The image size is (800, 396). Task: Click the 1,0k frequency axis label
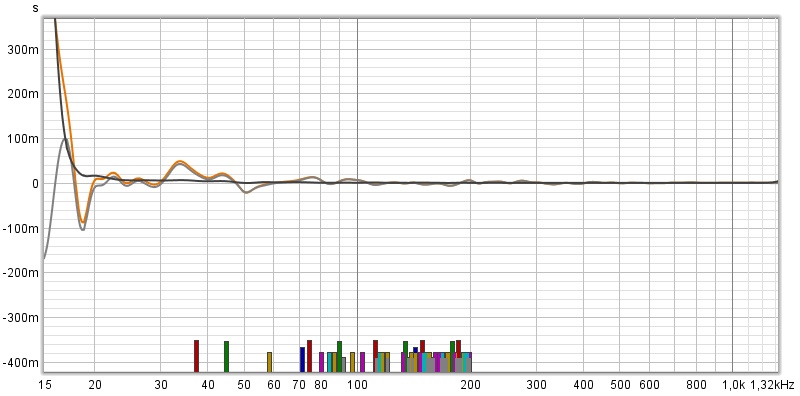coord(733,385)
